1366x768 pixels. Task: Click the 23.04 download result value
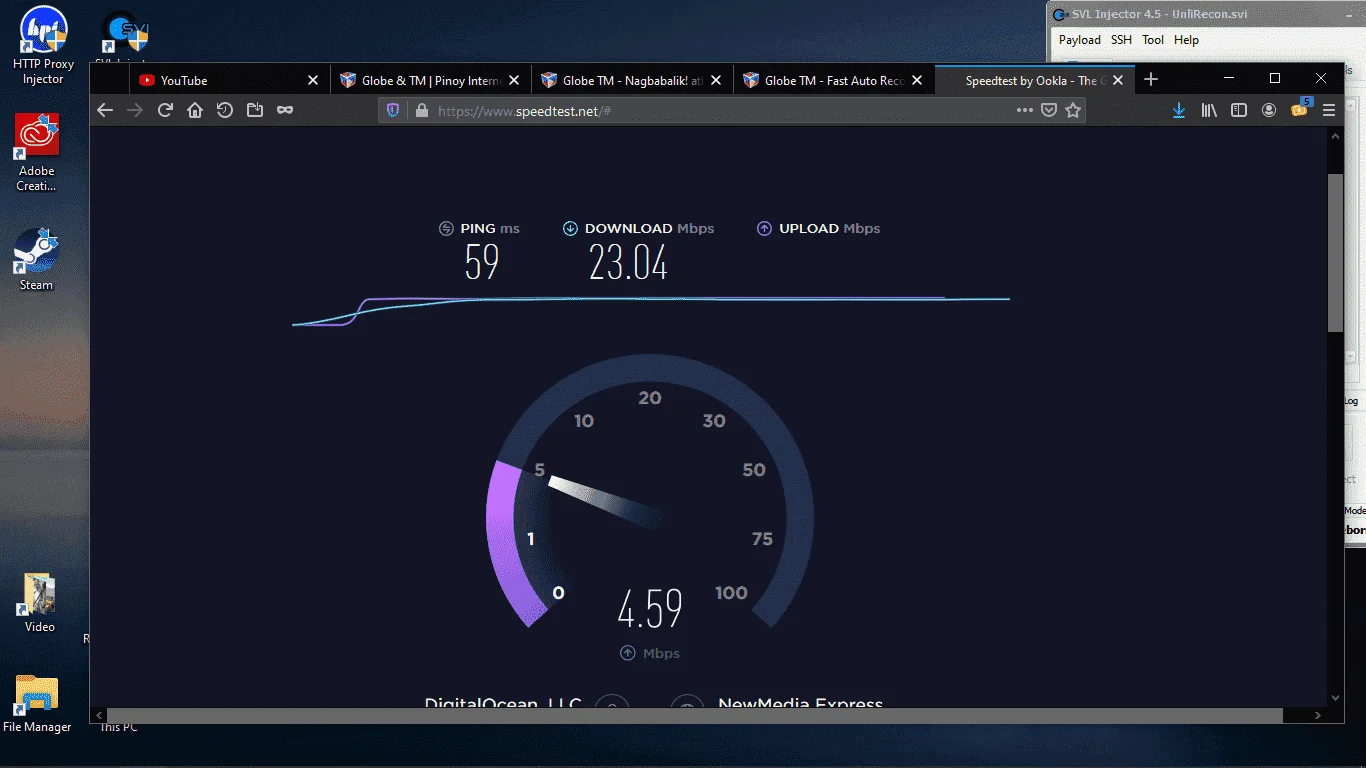[x=628, y=263]
